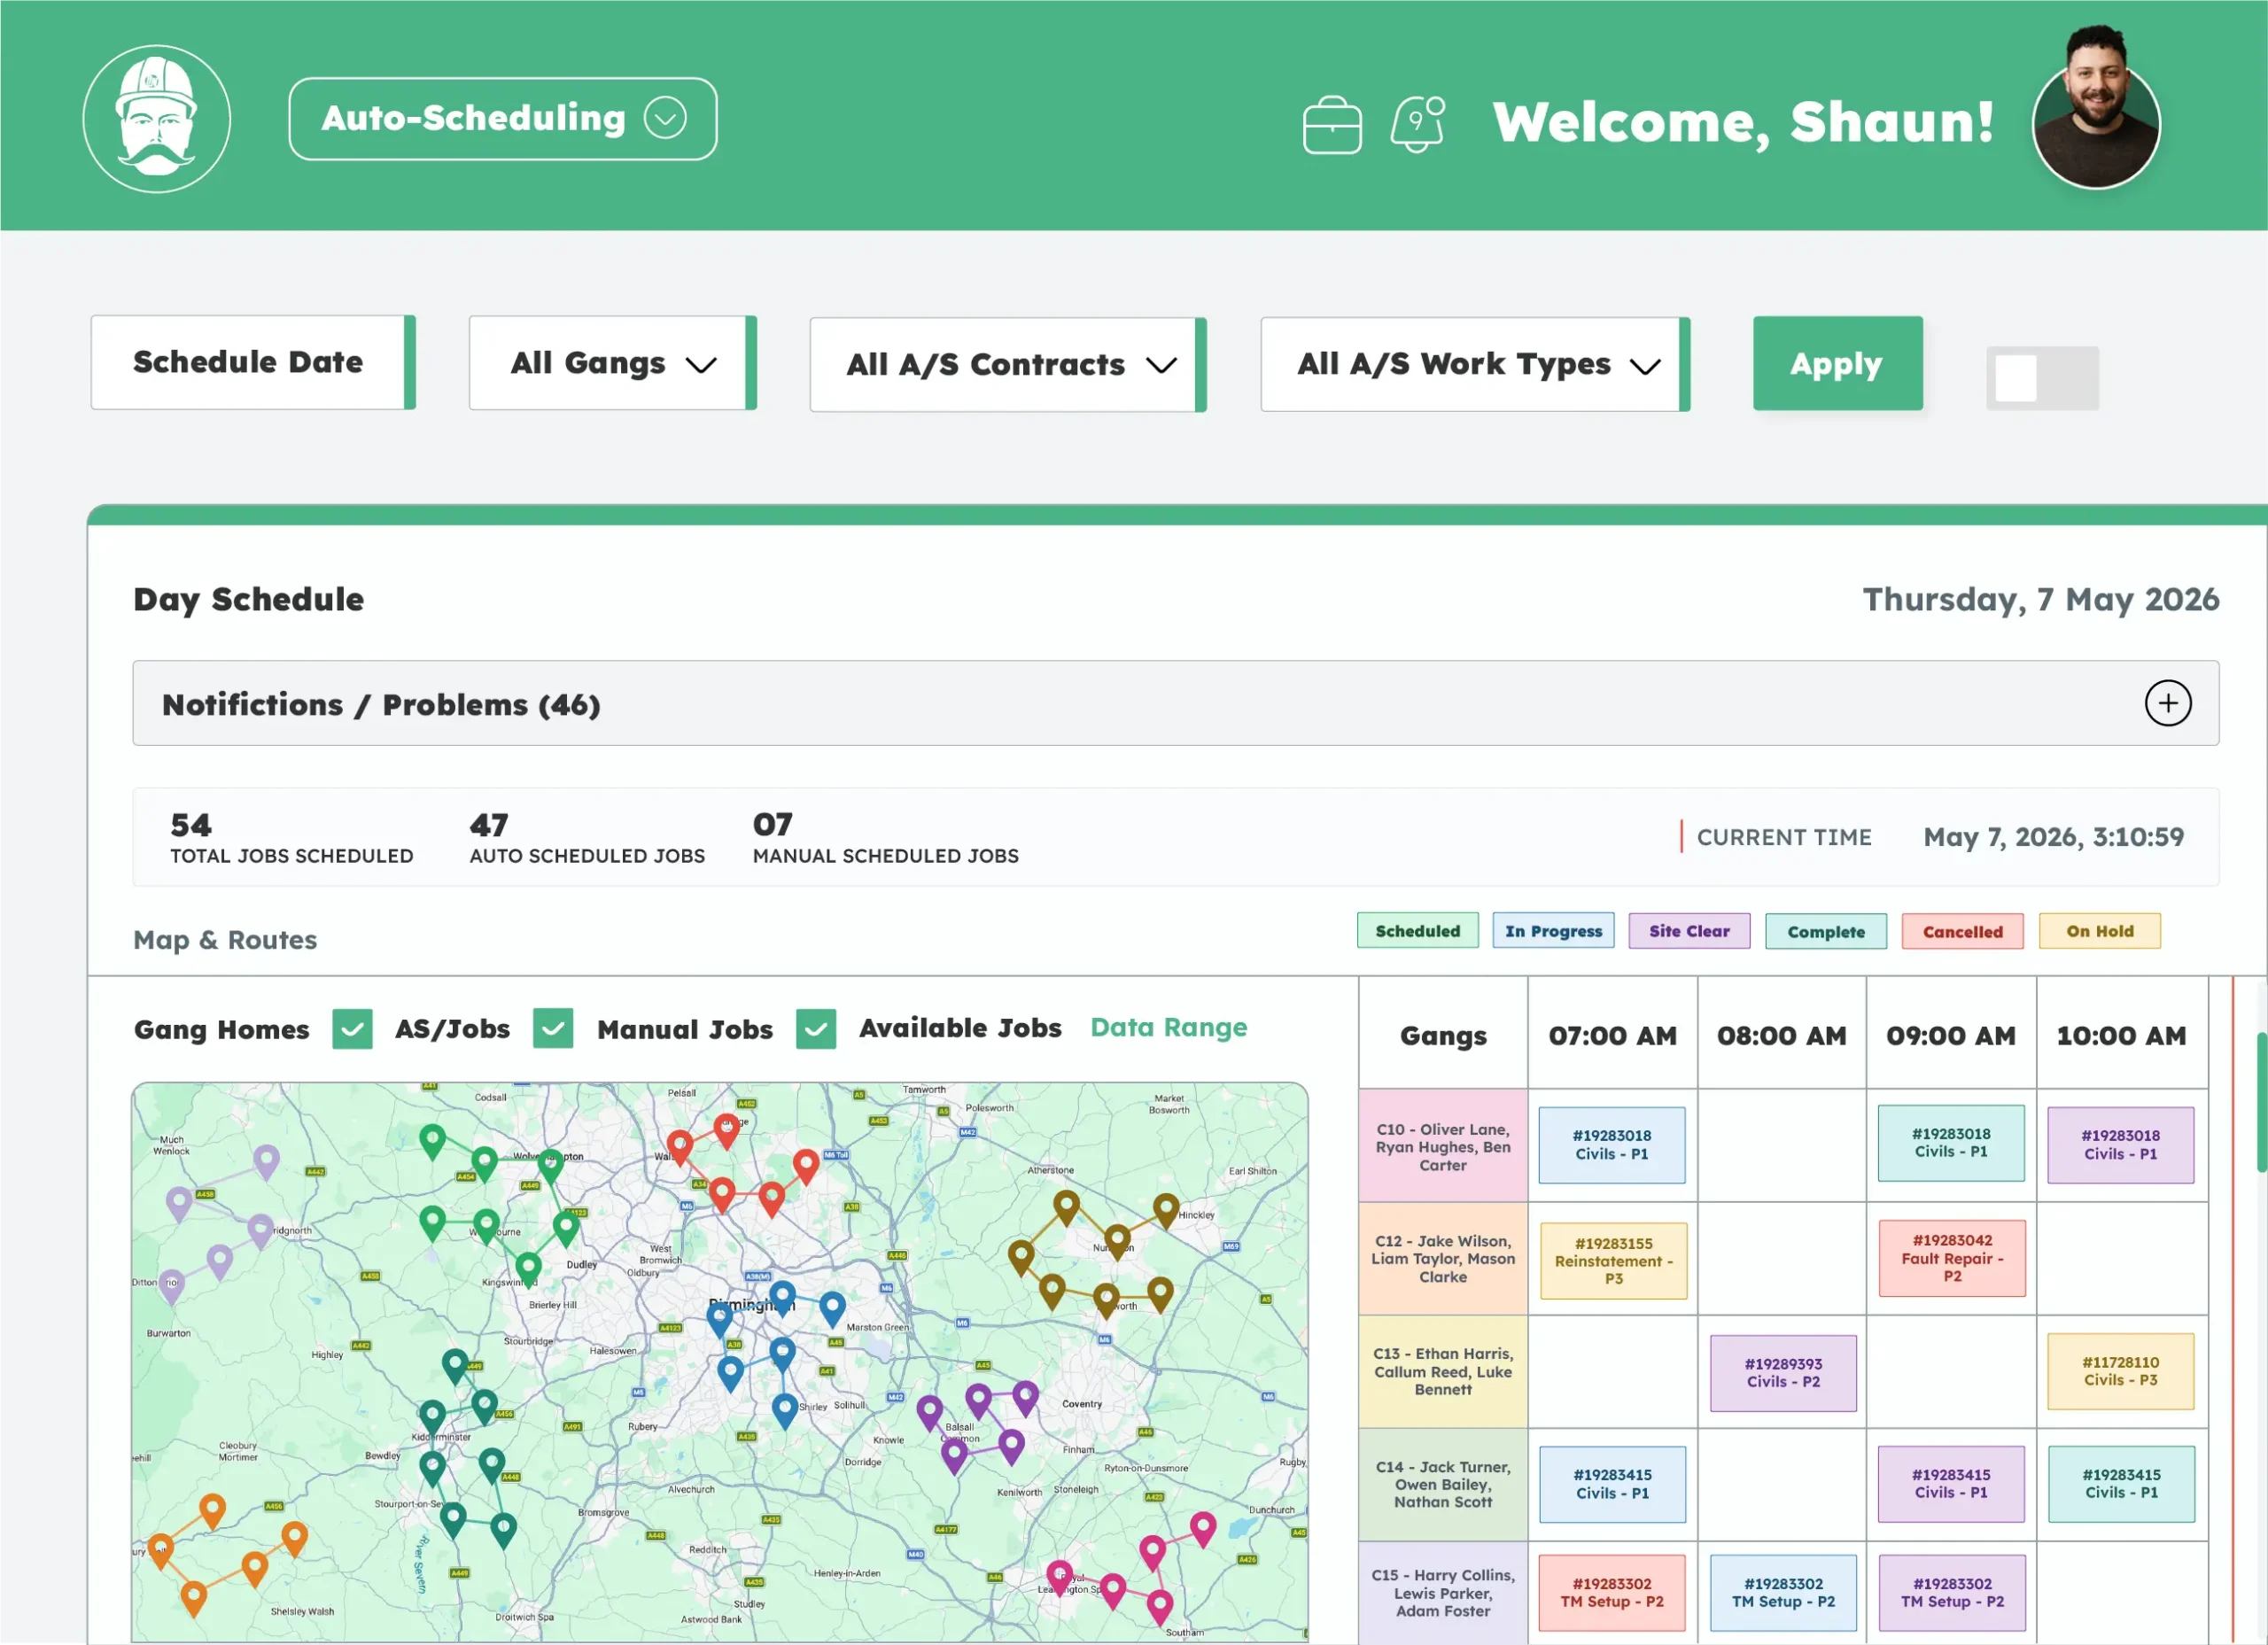Click the 07:00 AM column header
The width and height of the screenshot is (2268, 1645).
(x=1612, y=1035)
